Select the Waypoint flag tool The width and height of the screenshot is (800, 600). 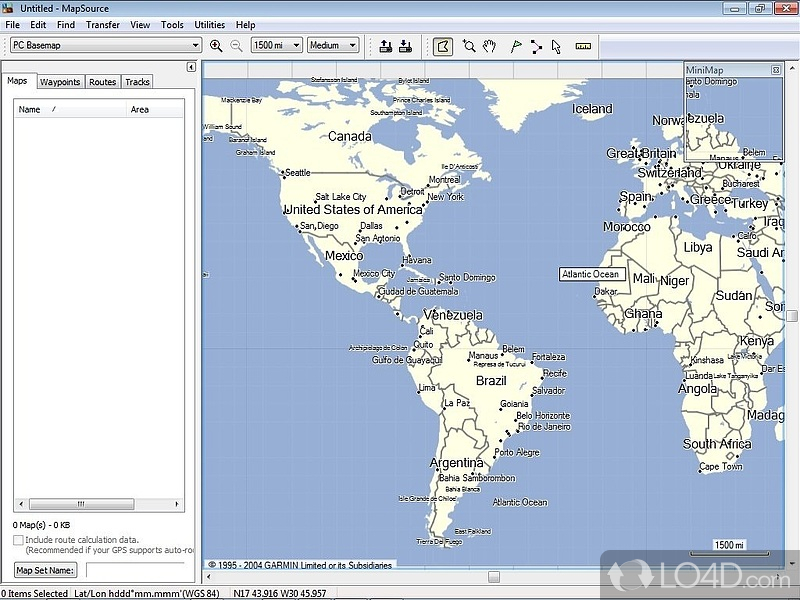(x=516, y=45)
